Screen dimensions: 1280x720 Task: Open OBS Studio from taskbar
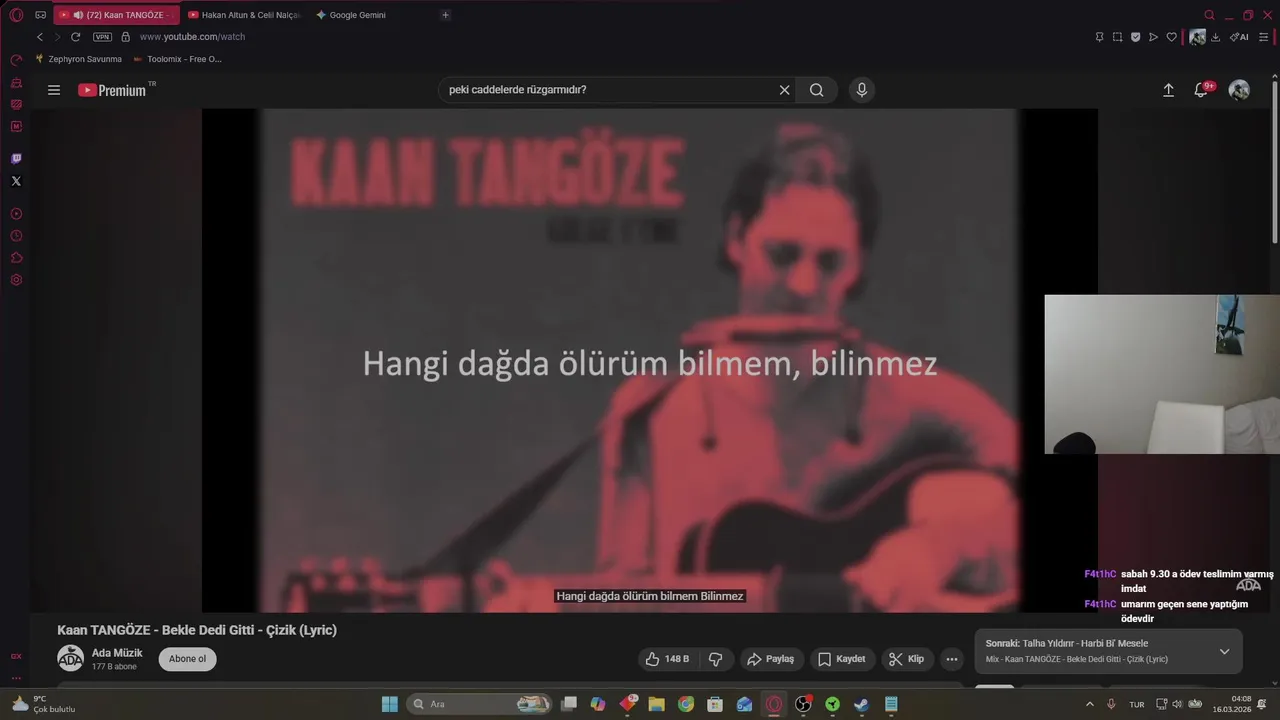pyautogui.click(x=803, y=704)
